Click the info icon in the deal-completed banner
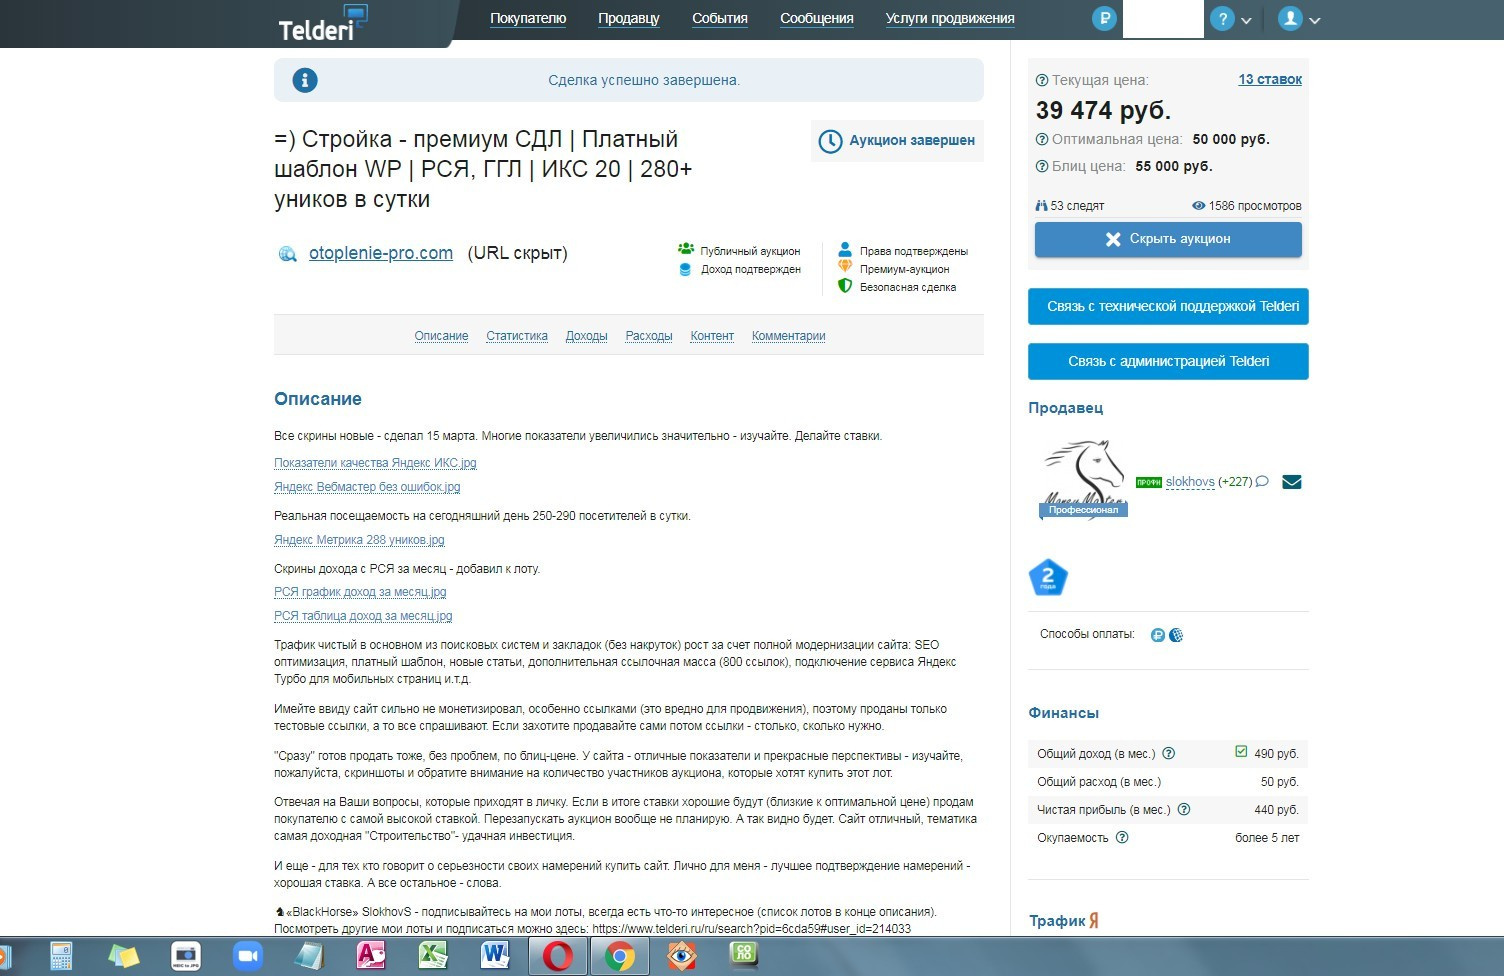Image resolution: width=1504 pixels, height=976 pixels. (x=305, y=80)
